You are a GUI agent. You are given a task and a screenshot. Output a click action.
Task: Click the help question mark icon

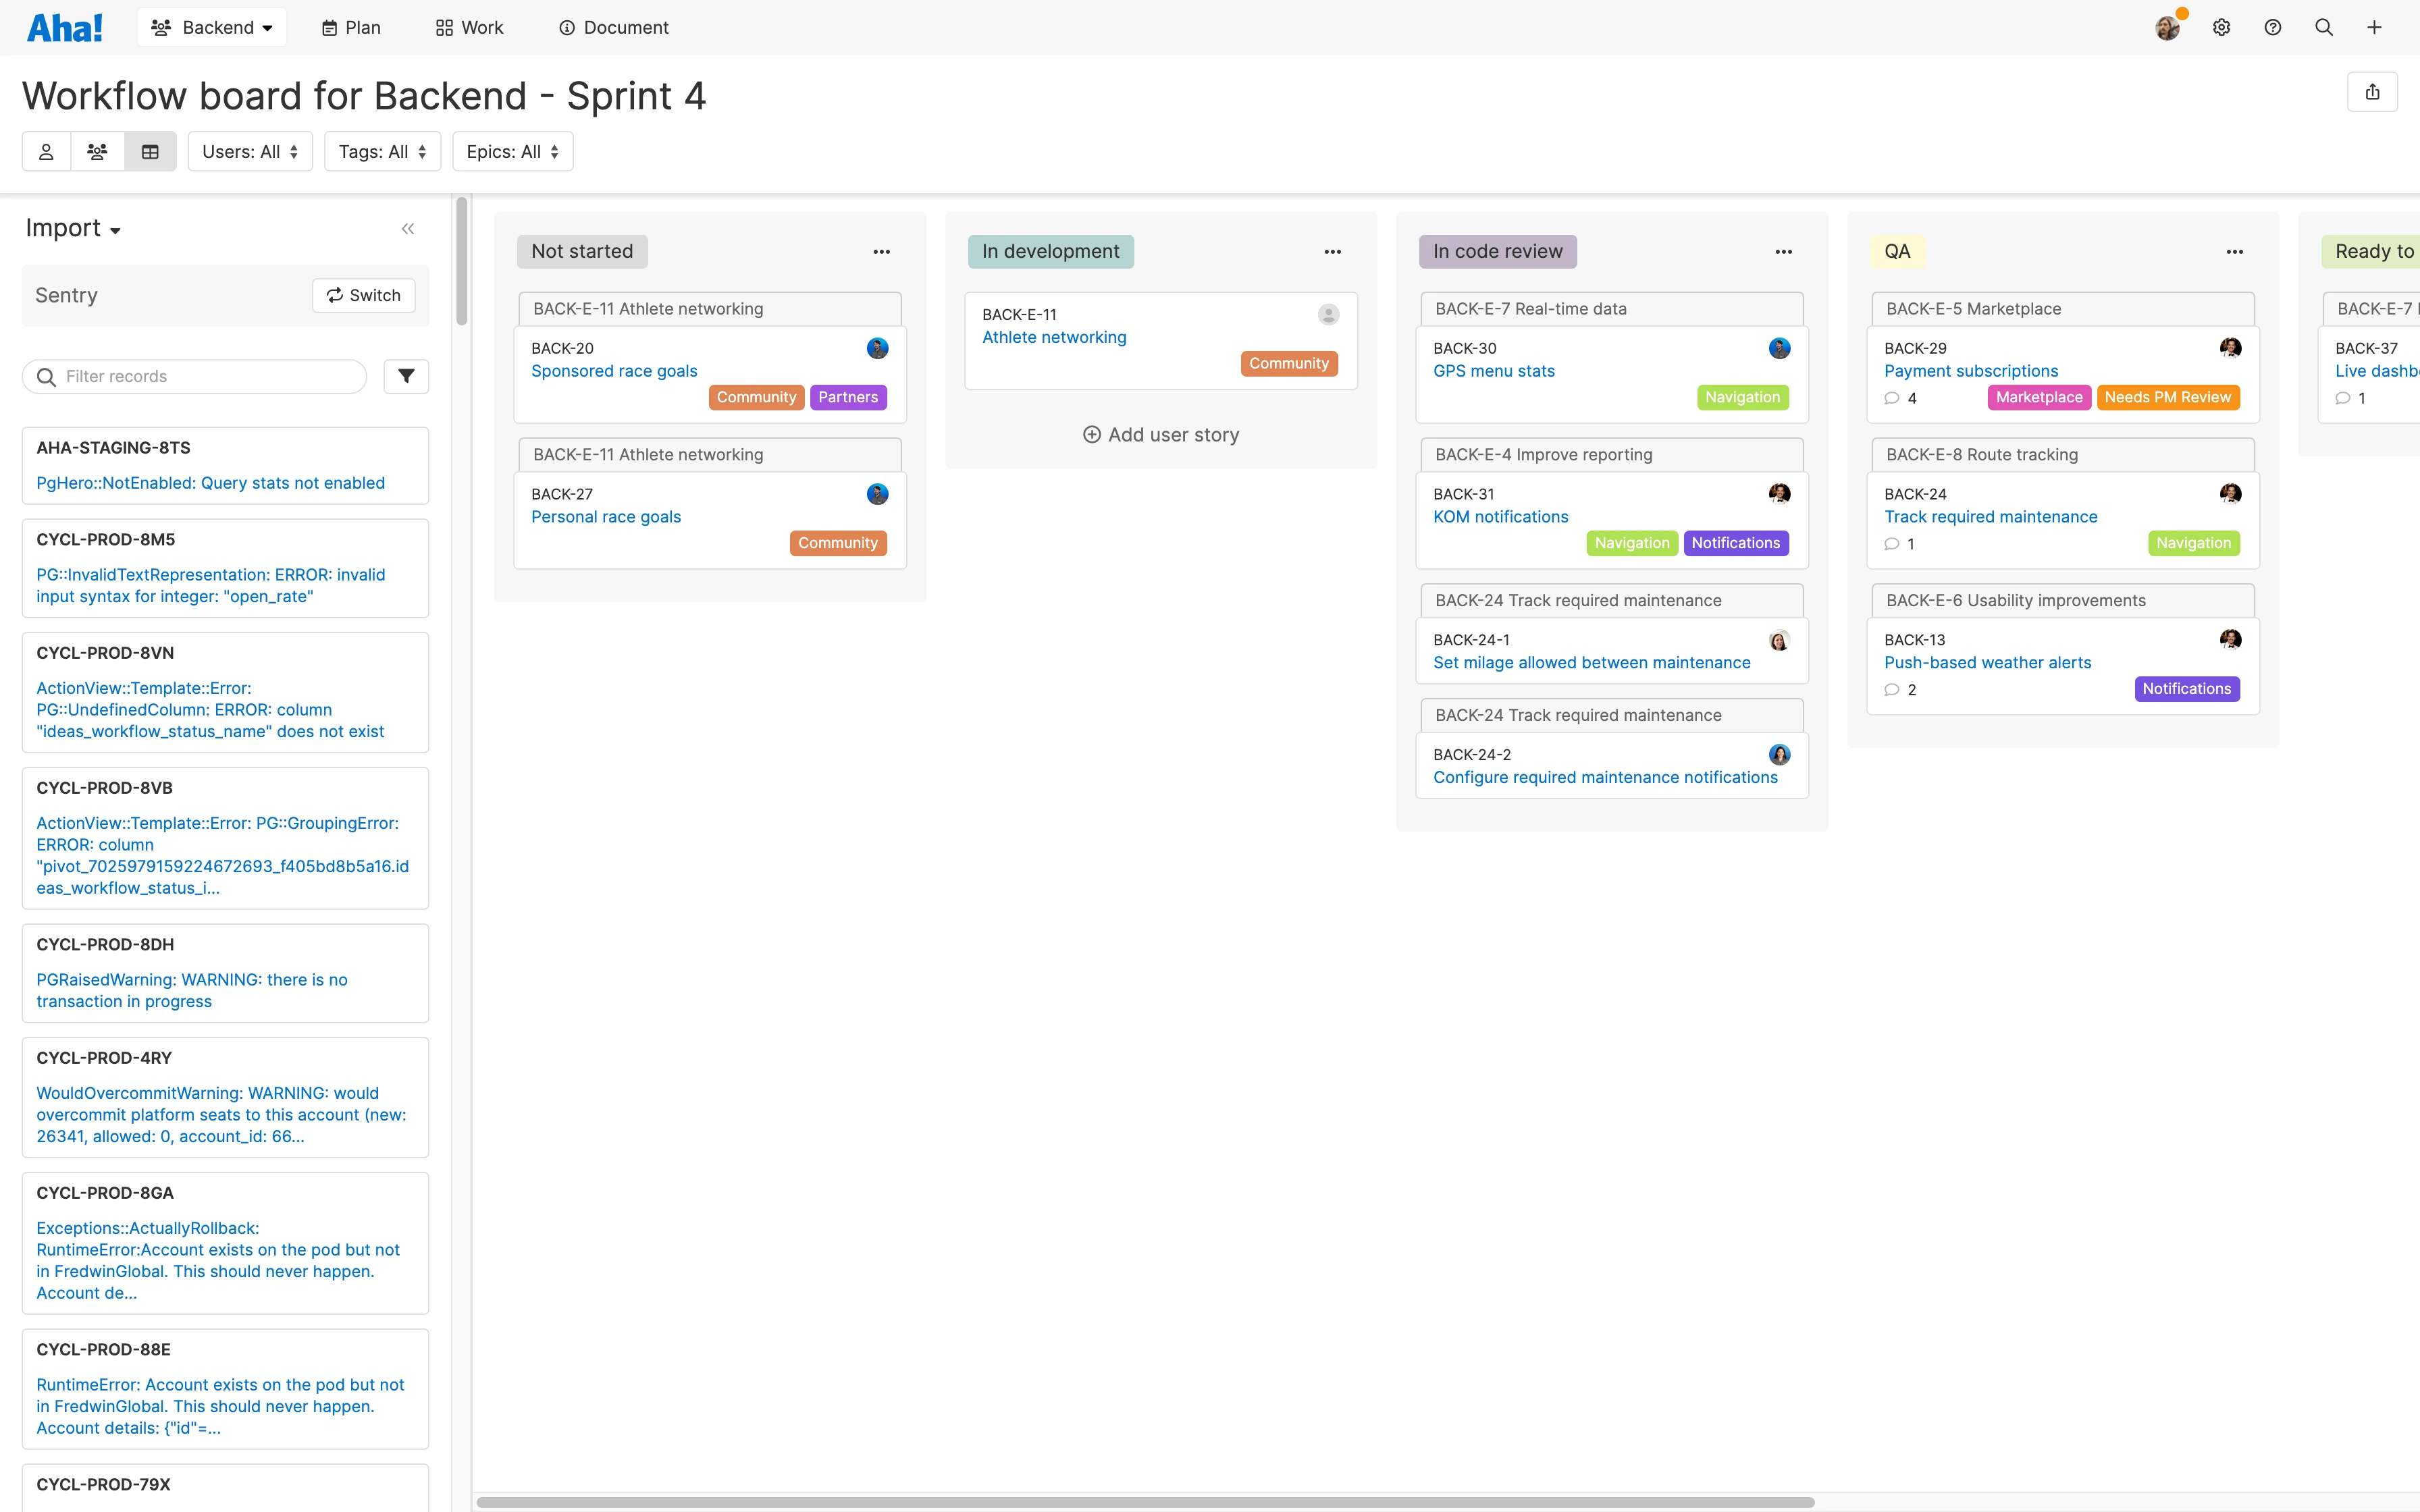pos(2272,28)
